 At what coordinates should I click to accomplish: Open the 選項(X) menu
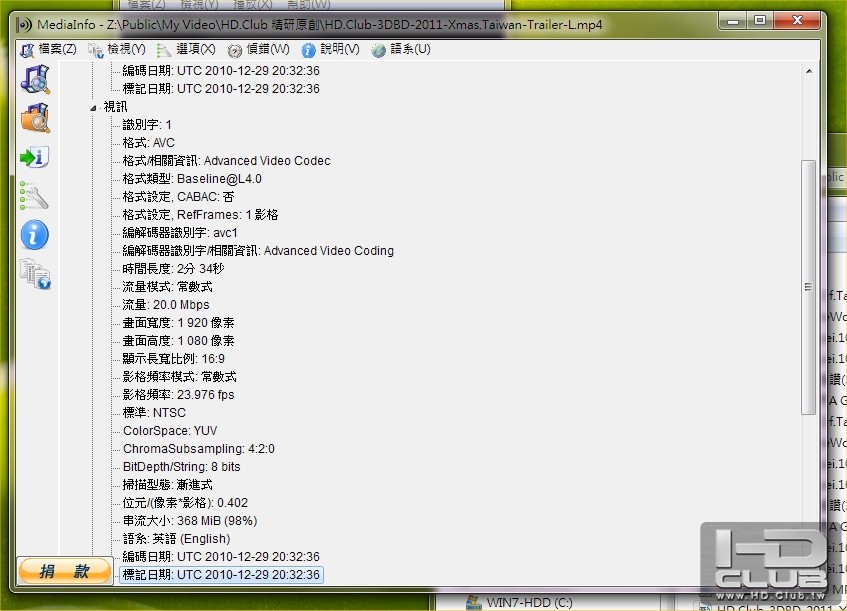(x=186, y=49)
